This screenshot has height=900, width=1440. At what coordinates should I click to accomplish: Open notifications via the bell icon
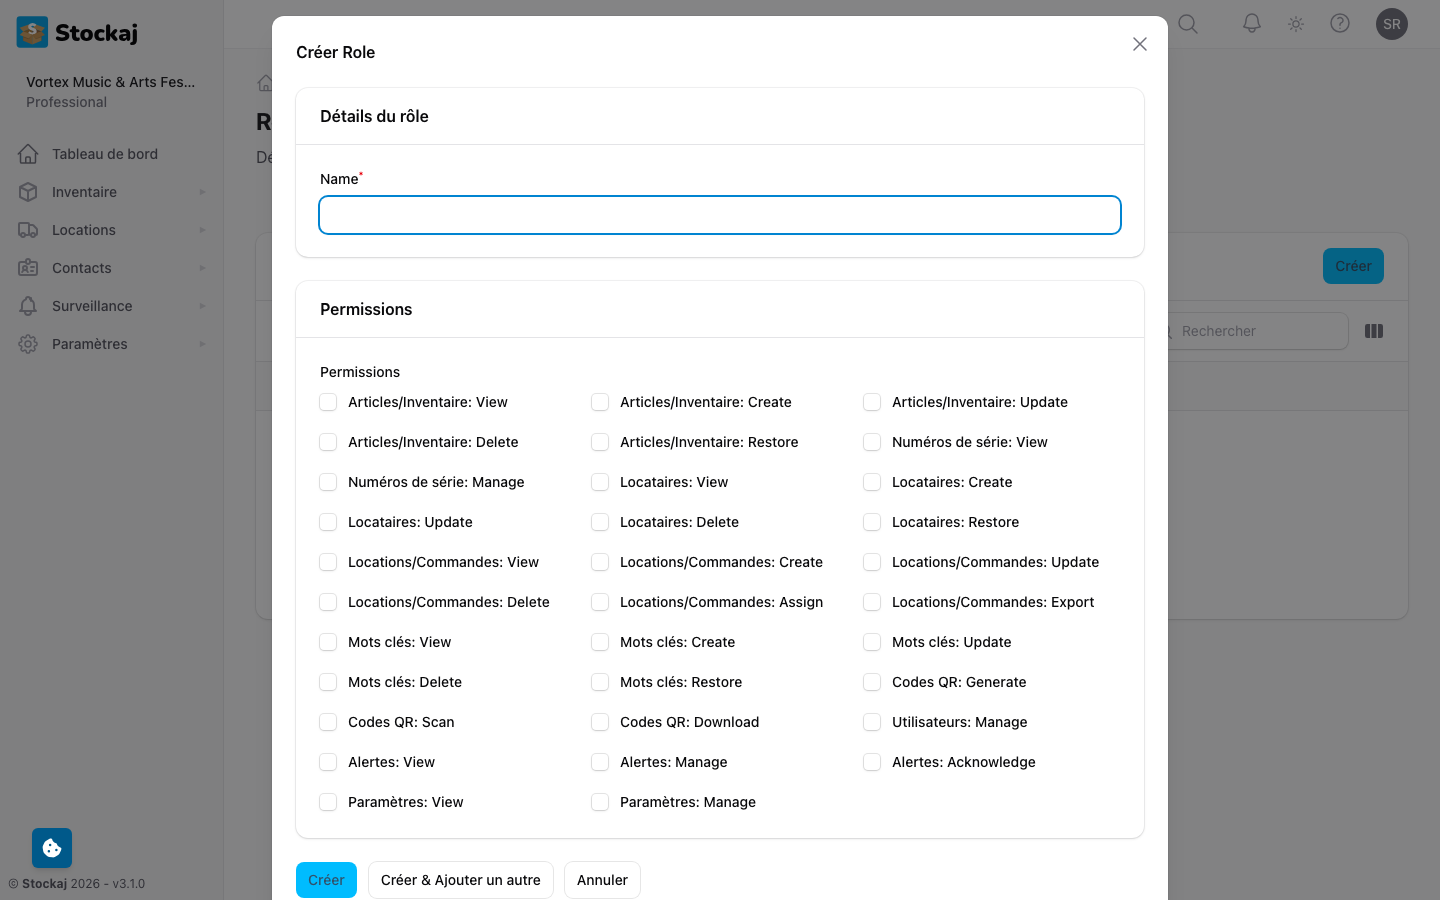click(x=1251, y=24)
